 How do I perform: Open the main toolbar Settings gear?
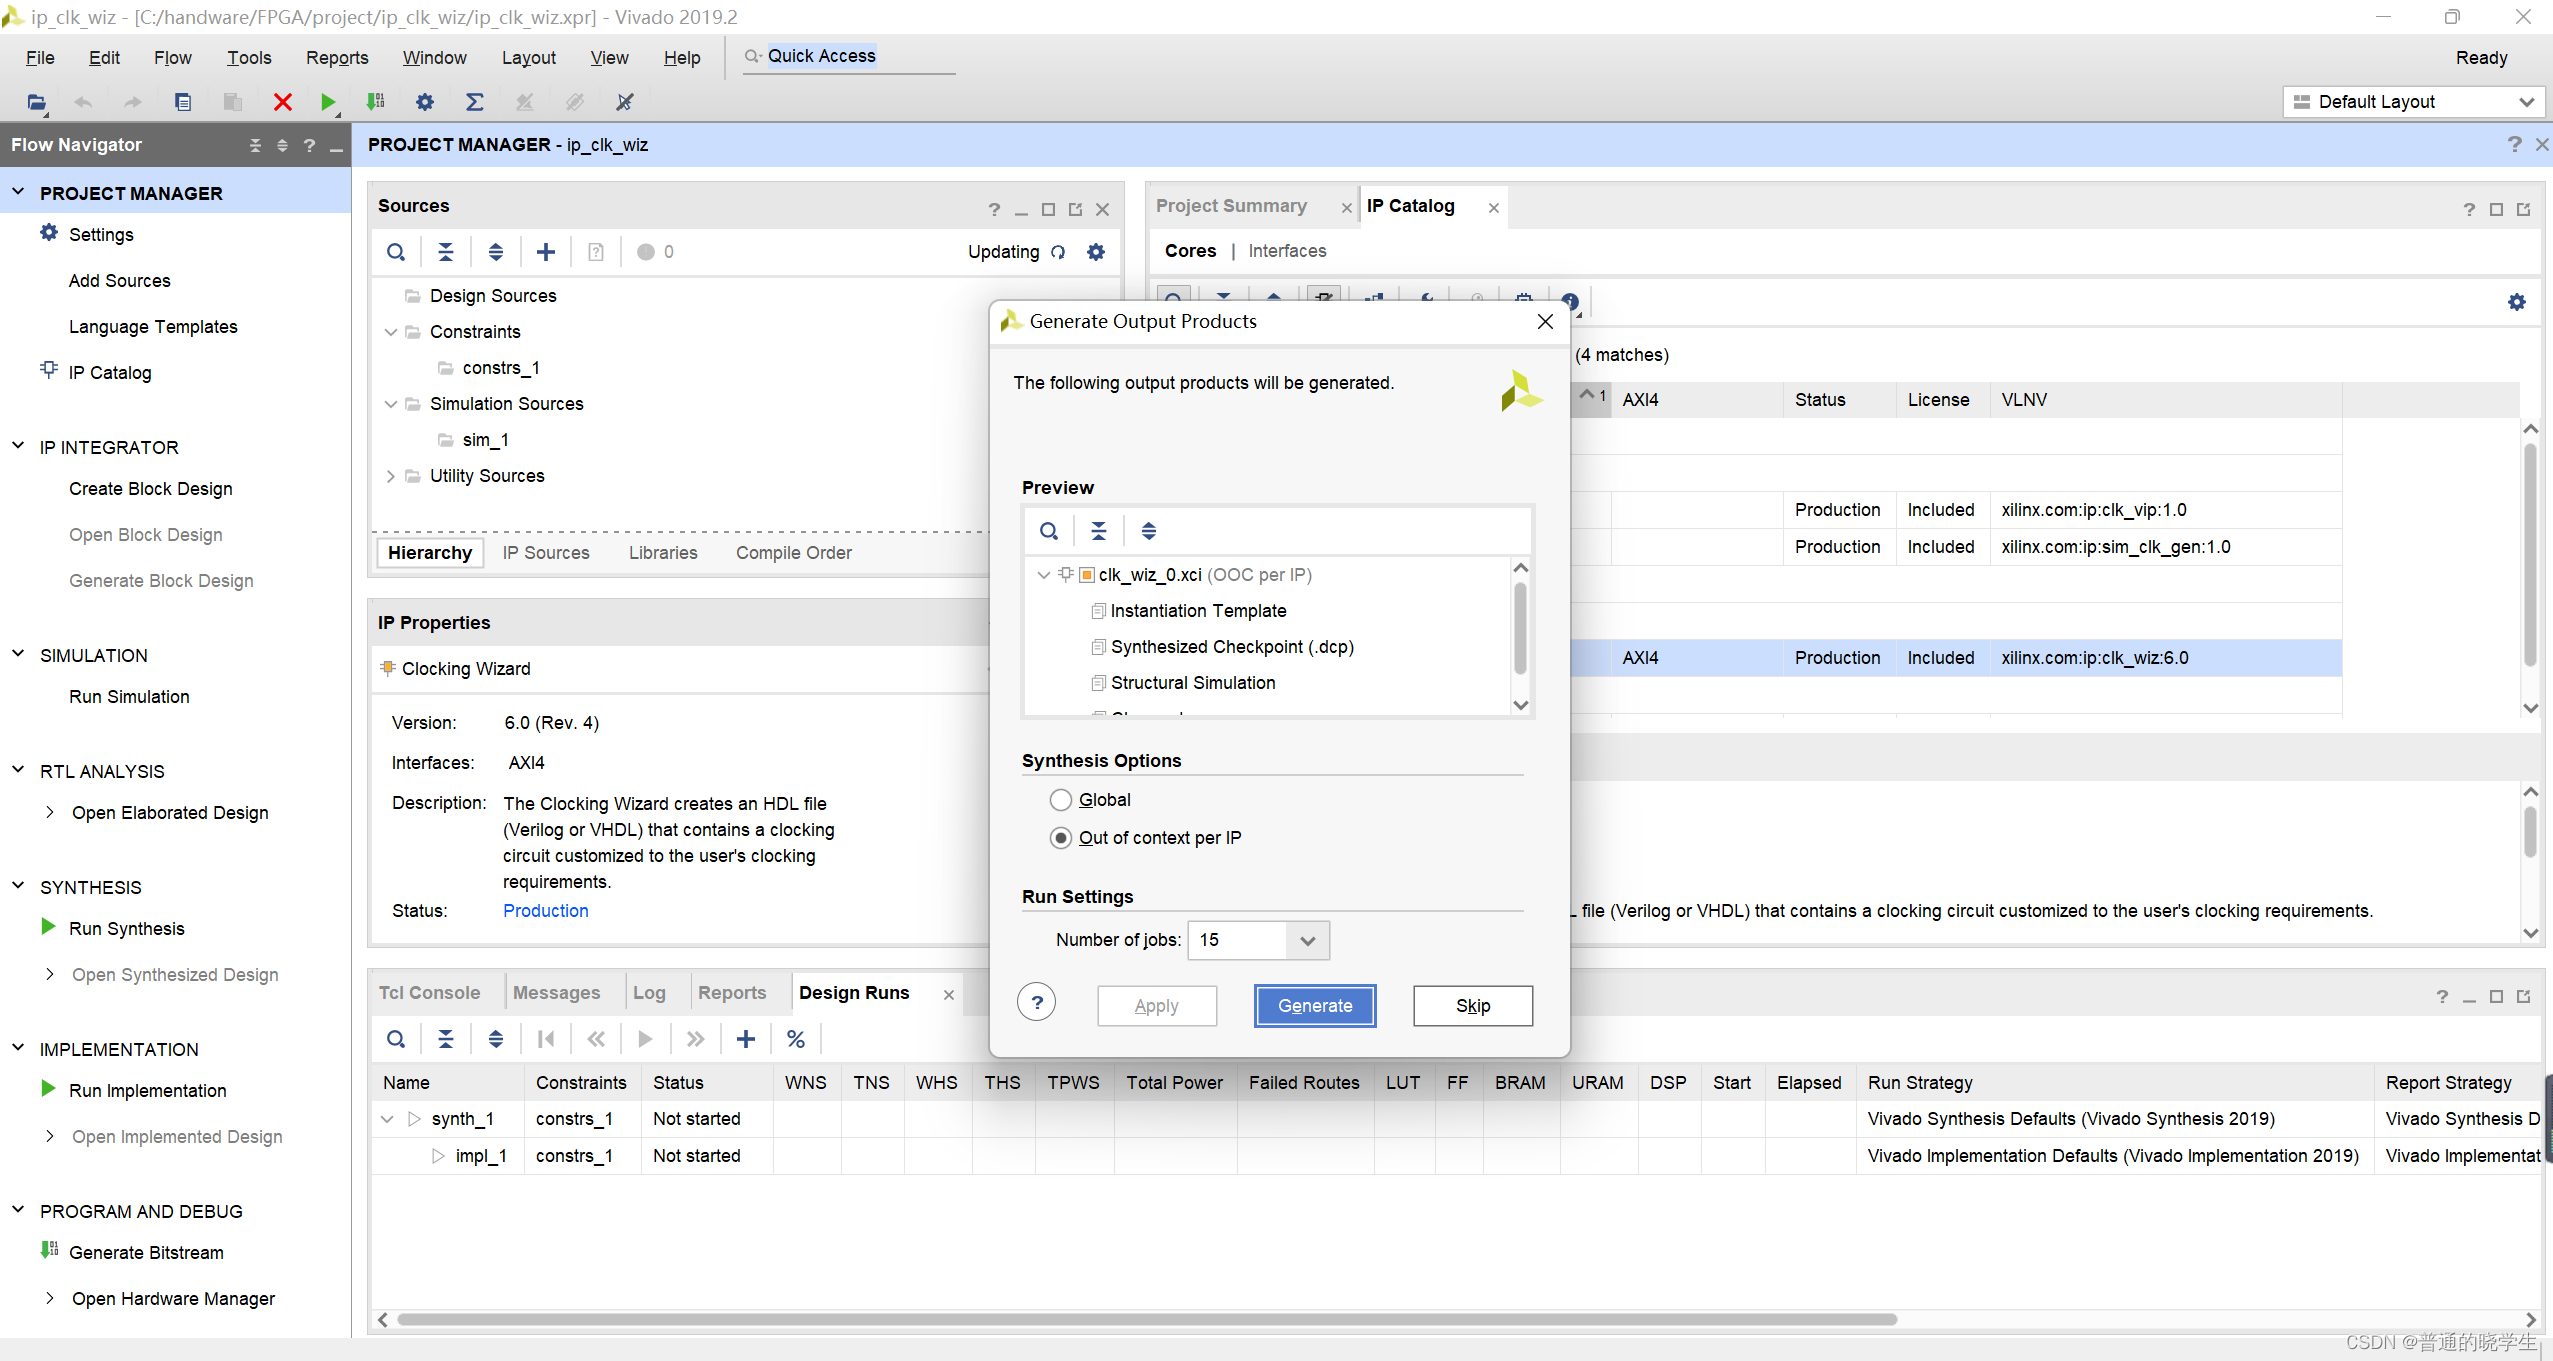pos(425,102)
